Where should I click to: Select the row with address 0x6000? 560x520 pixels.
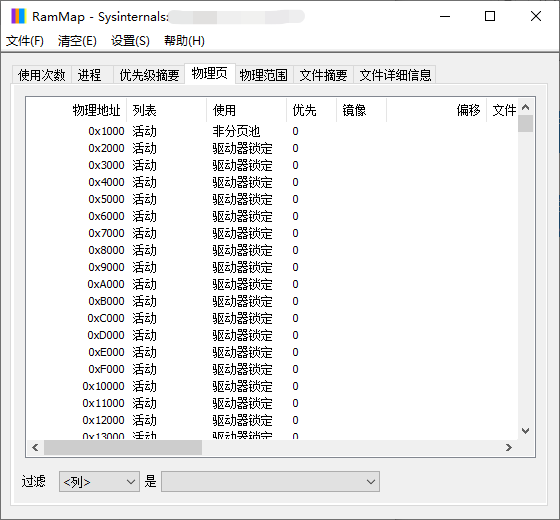pos(271,216)
